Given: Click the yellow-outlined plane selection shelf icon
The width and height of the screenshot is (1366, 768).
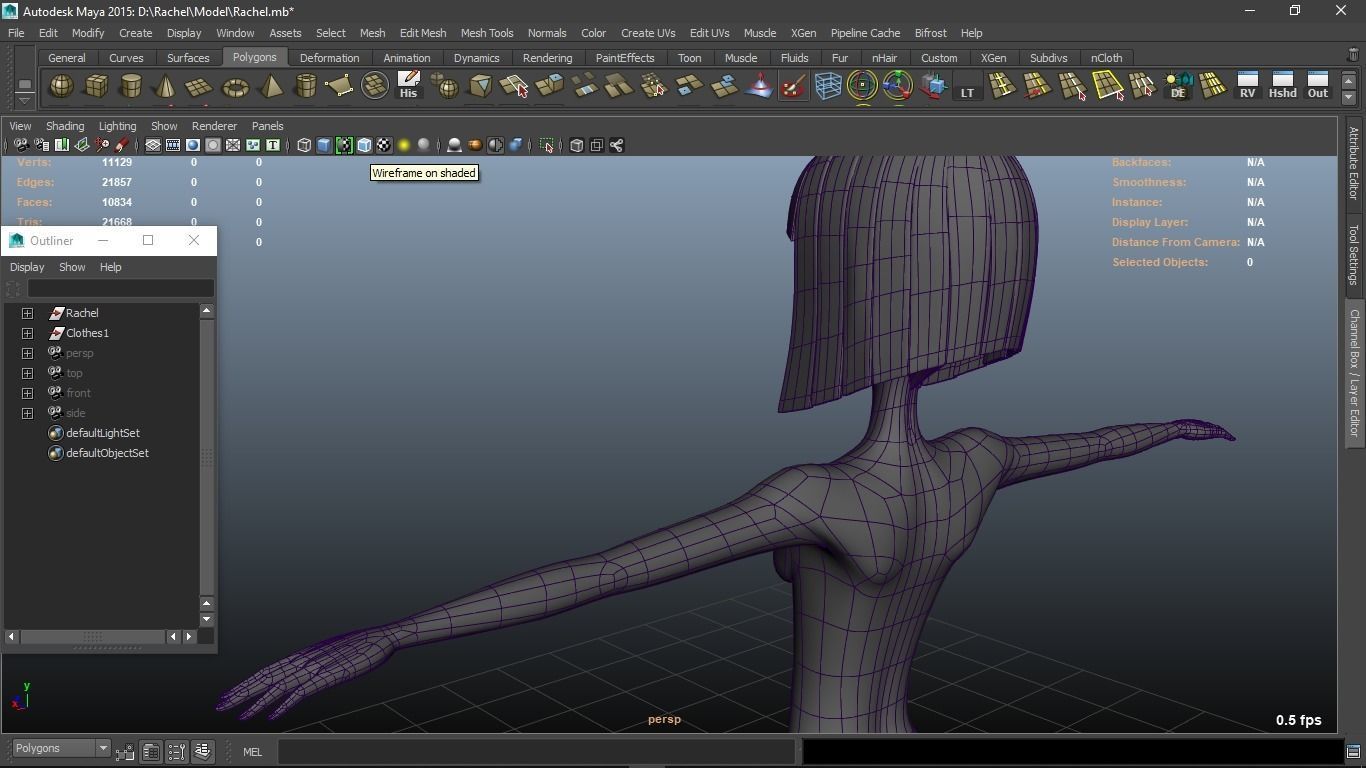Looking at the screenshot, I should (x=1108, y=87).
